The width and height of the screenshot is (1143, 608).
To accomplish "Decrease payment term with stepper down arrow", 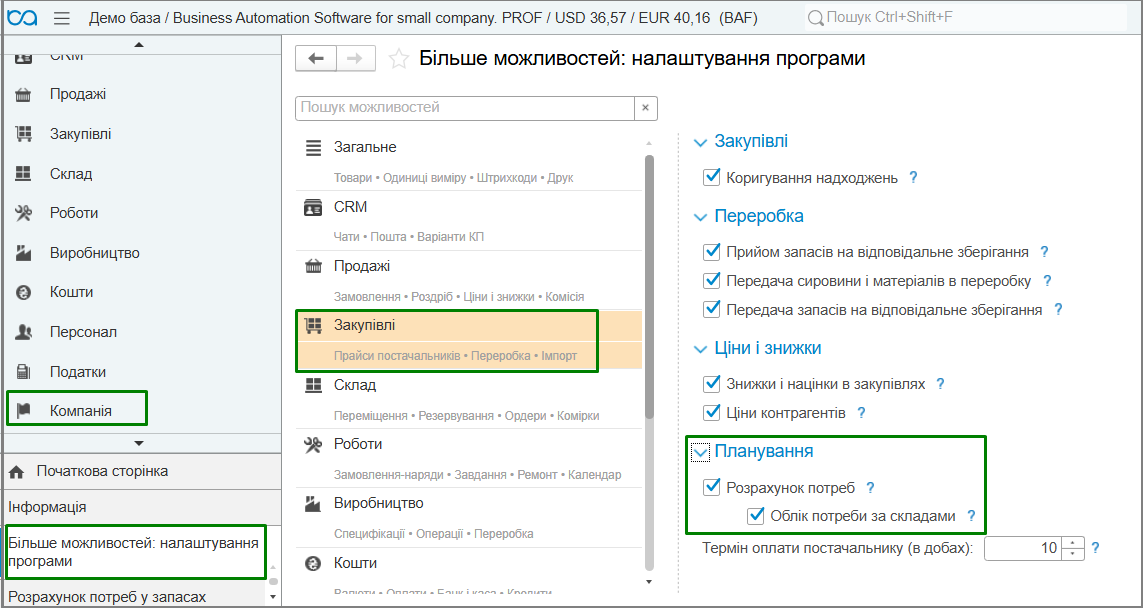I will click(1072, 553).
